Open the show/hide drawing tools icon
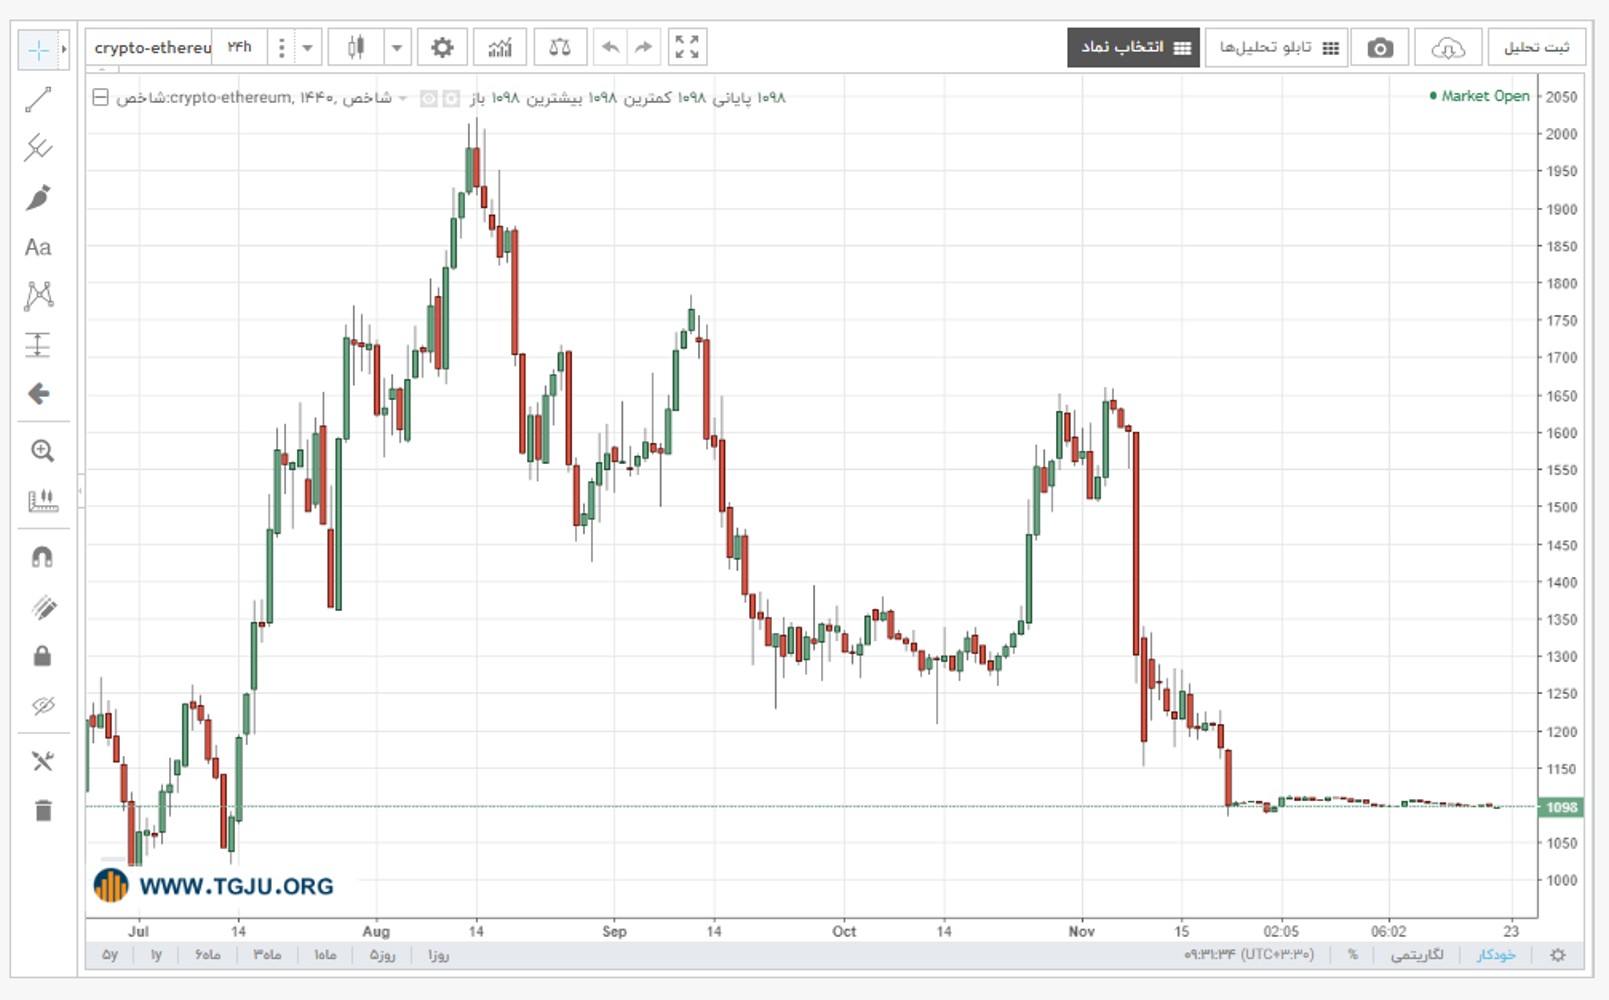 pos(42,761)
